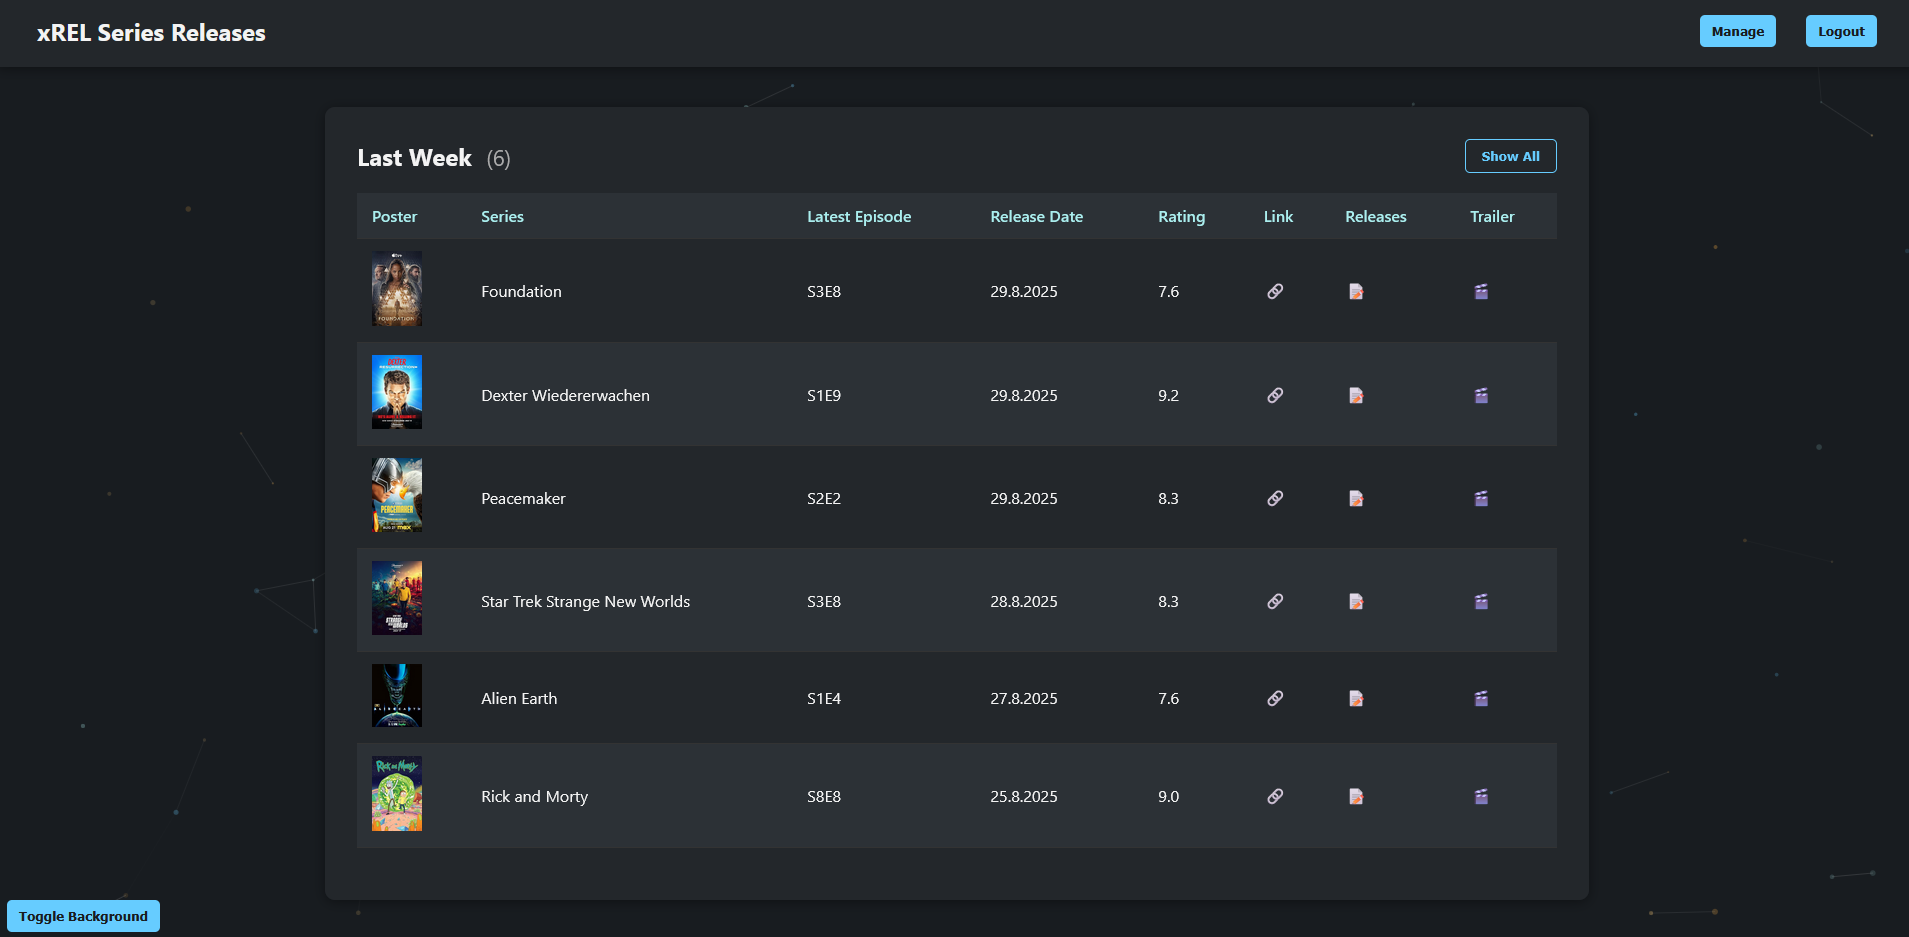This screenshot has width=1909, height=937.
Task: Watch the Rick and Morty trailer
Action: [1481, 797]
